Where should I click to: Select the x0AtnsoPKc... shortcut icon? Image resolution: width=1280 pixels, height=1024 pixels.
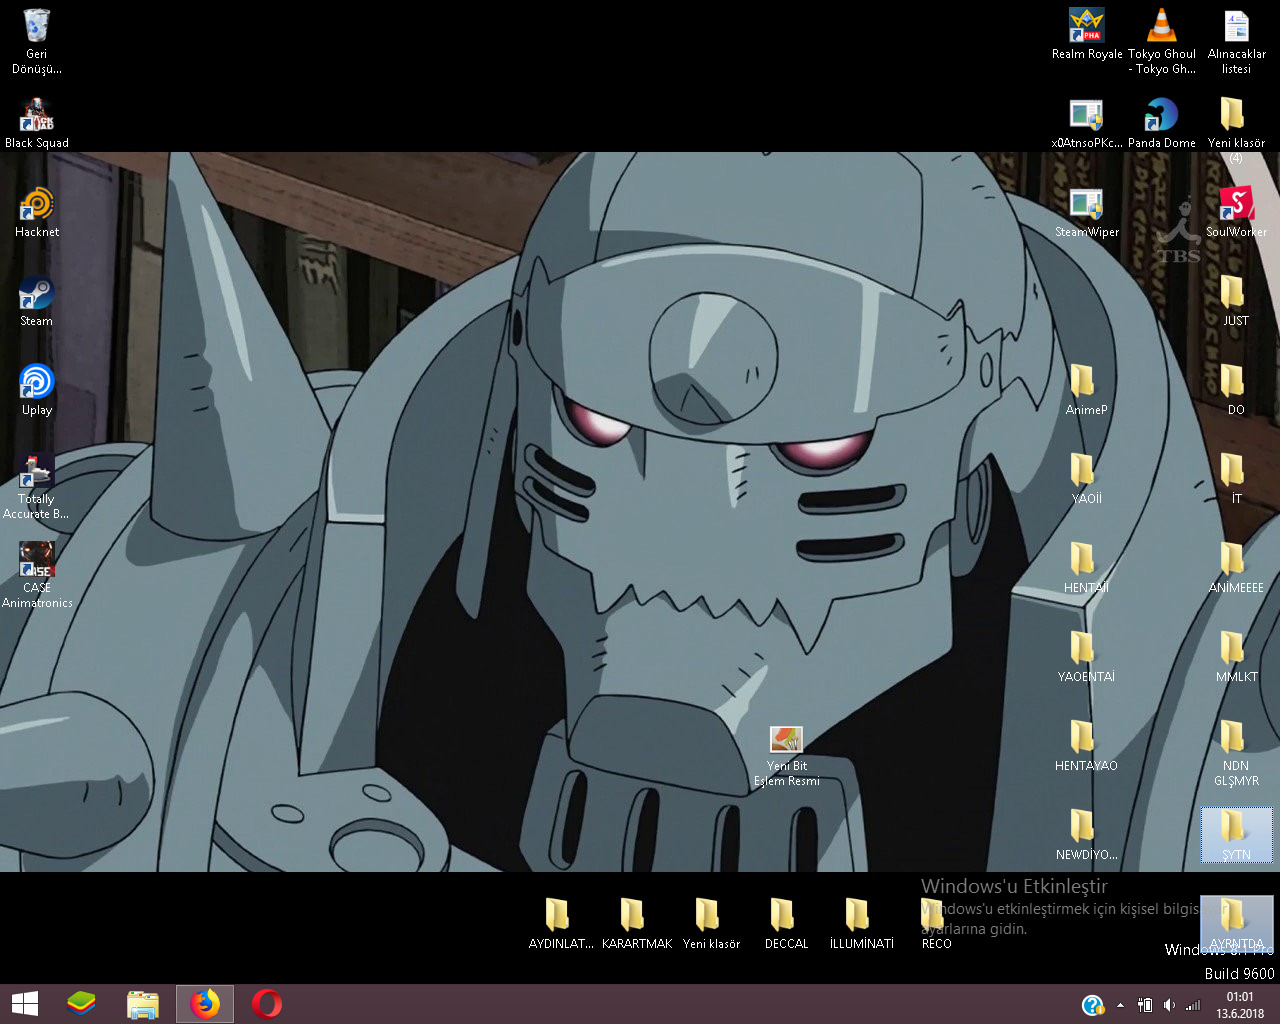point(1087,122)
